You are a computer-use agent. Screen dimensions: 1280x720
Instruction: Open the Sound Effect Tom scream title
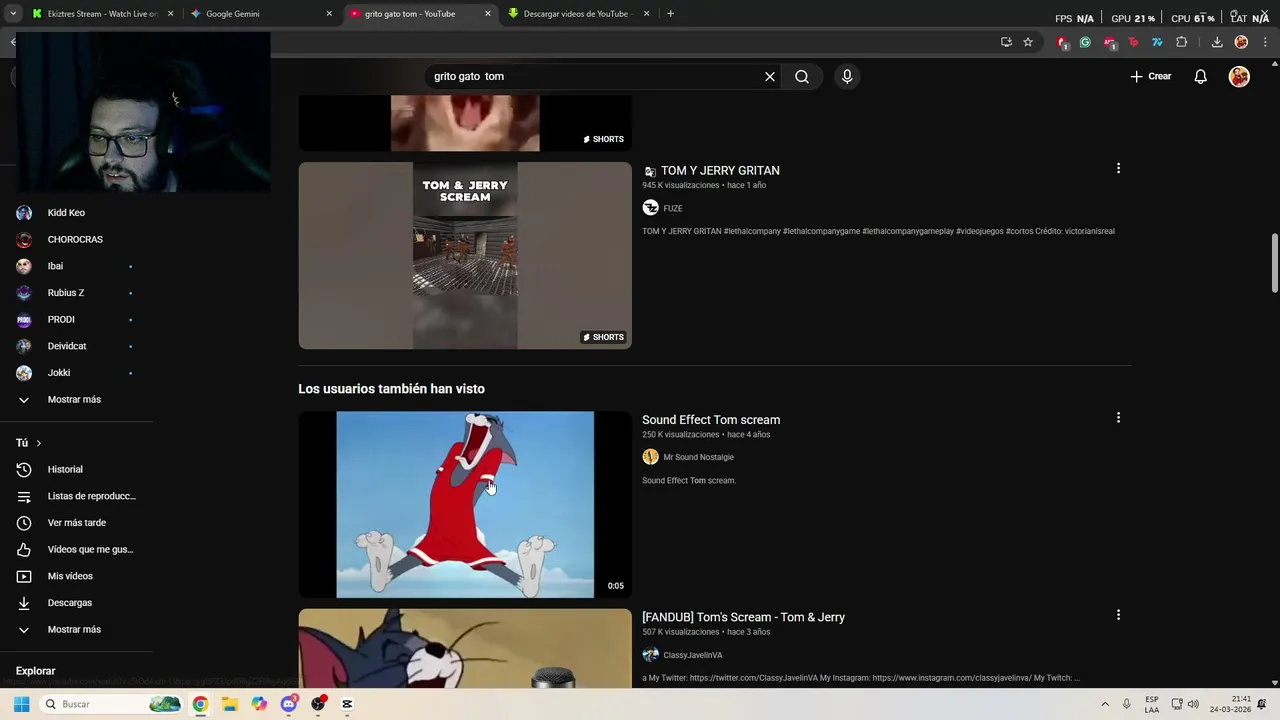tap(711, 420)
